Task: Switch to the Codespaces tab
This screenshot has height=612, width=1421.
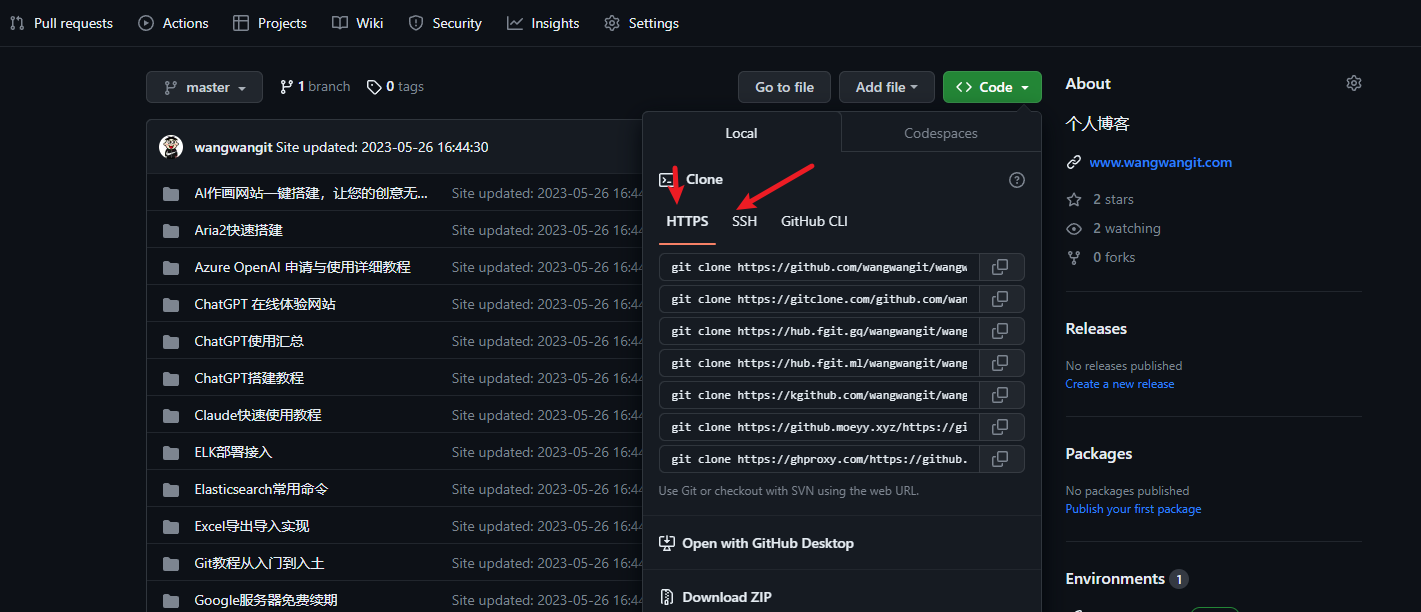Action: click(940, 133)
